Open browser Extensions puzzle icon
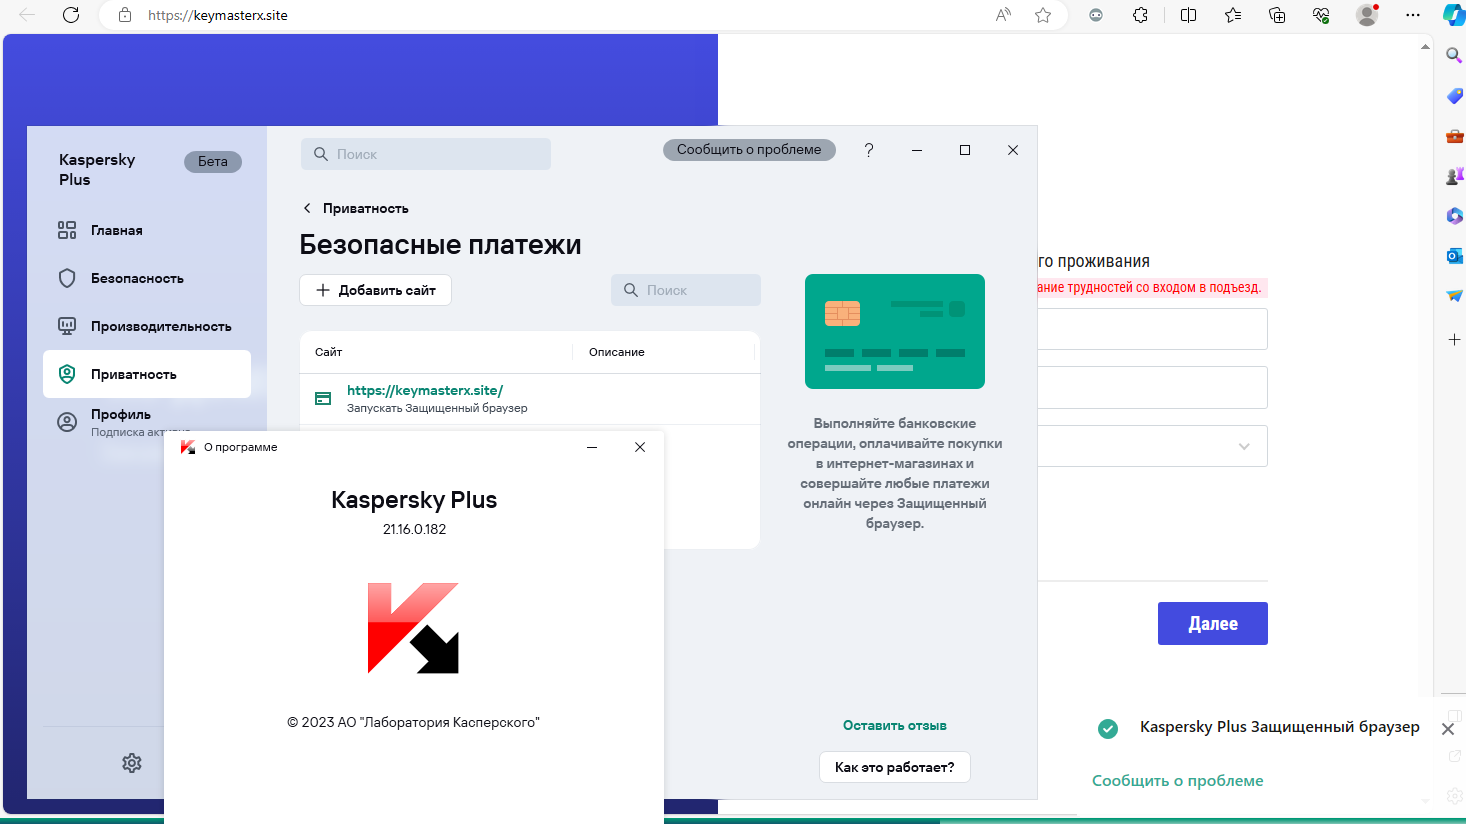The height and width of the screenshot is (824, 1466). 1140,15
